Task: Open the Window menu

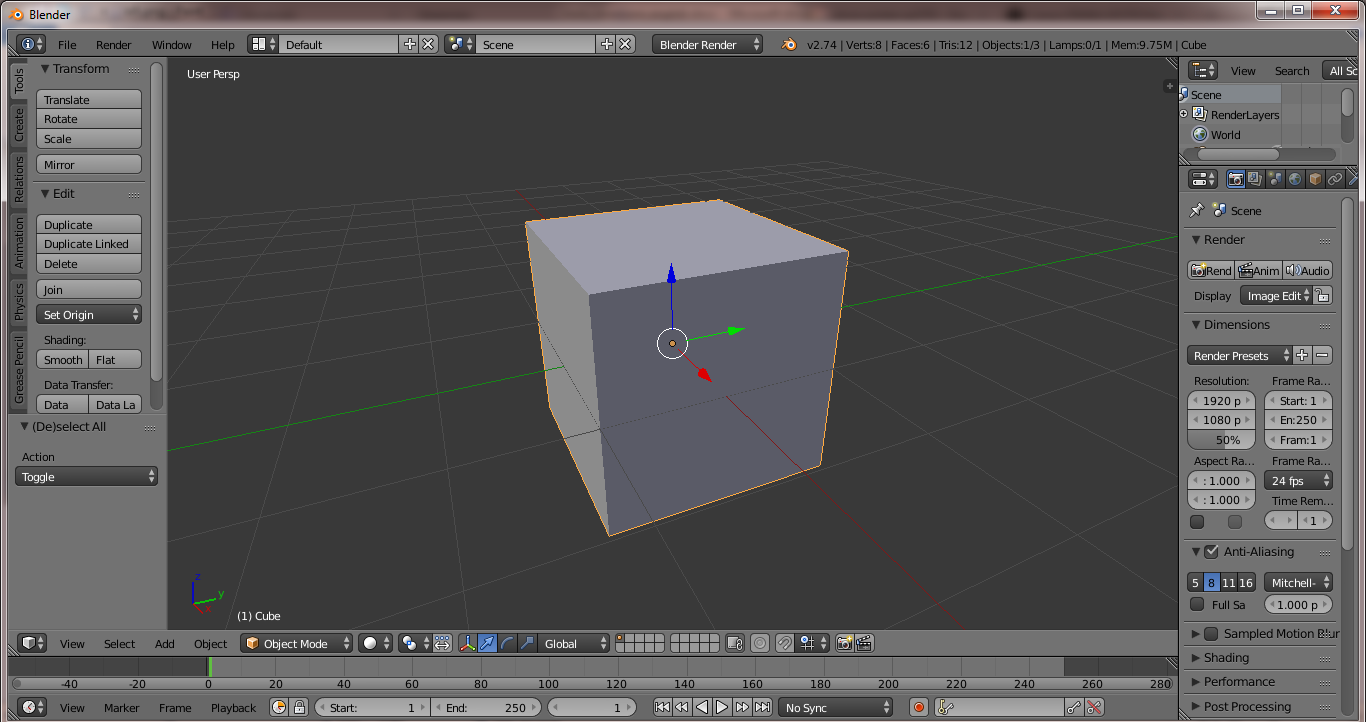Action: 172,44
